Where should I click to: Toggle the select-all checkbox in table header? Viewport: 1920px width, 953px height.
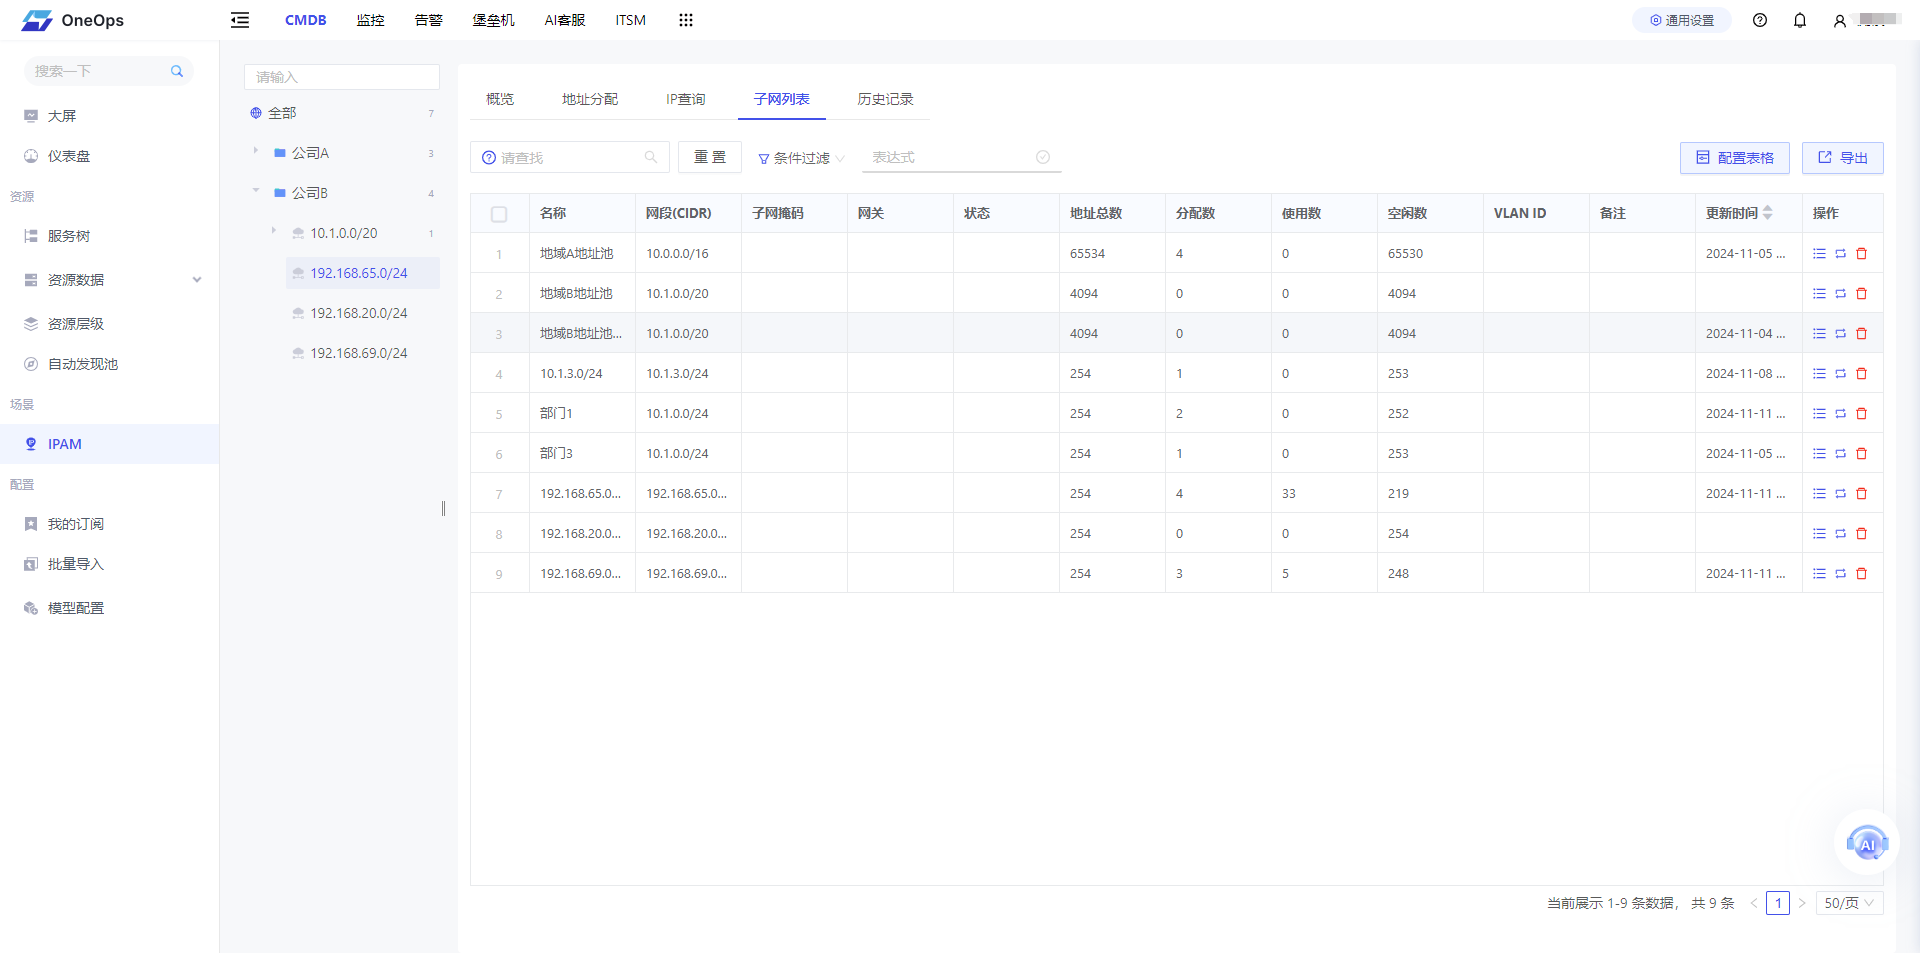click(499, 214)
